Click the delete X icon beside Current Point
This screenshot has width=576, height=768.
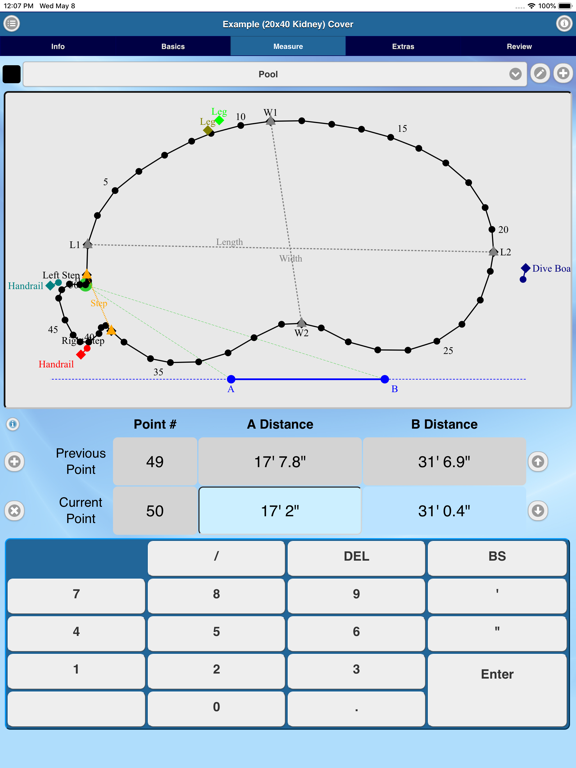point(14,511)
